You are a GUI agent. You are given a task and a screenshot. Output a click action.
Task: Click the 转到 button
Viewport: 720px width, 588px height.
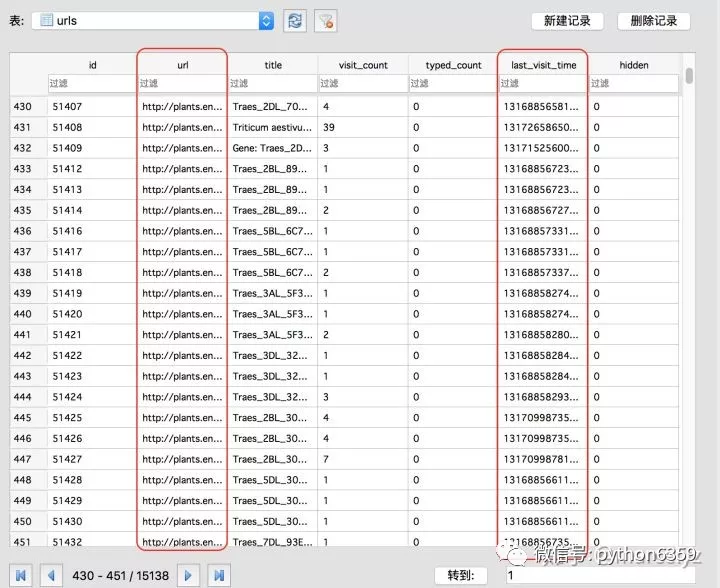point(461,575)
